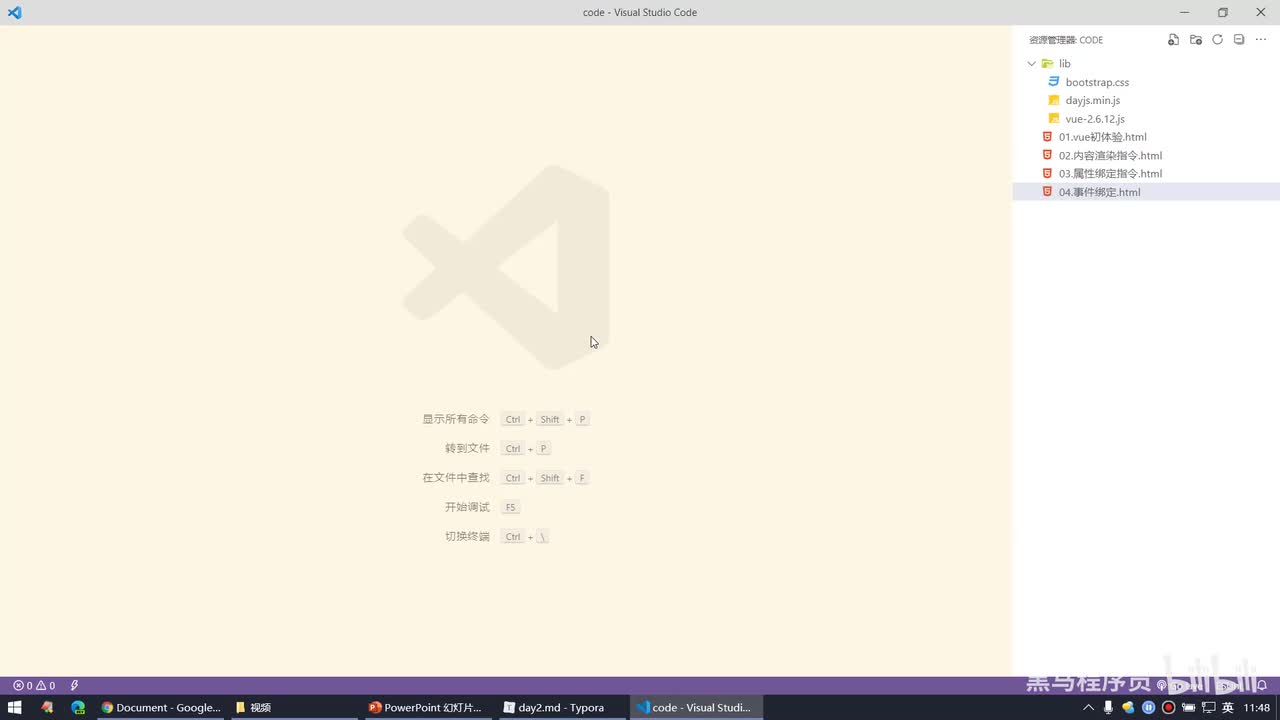Click the yellow and blue chat tray icon
Screen dimensions: 1280x720
point(1128,707)
